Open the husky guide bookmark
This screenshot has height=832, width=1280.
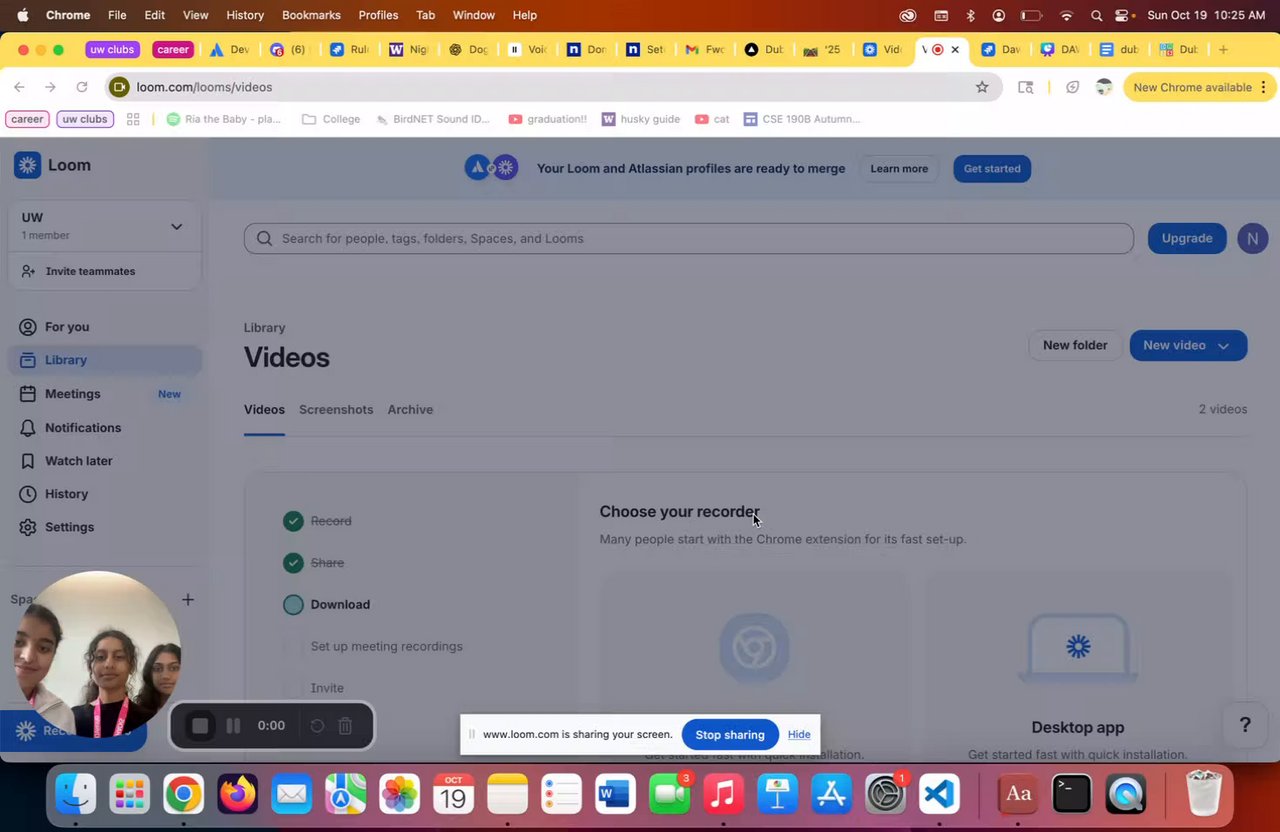point(641,119)
